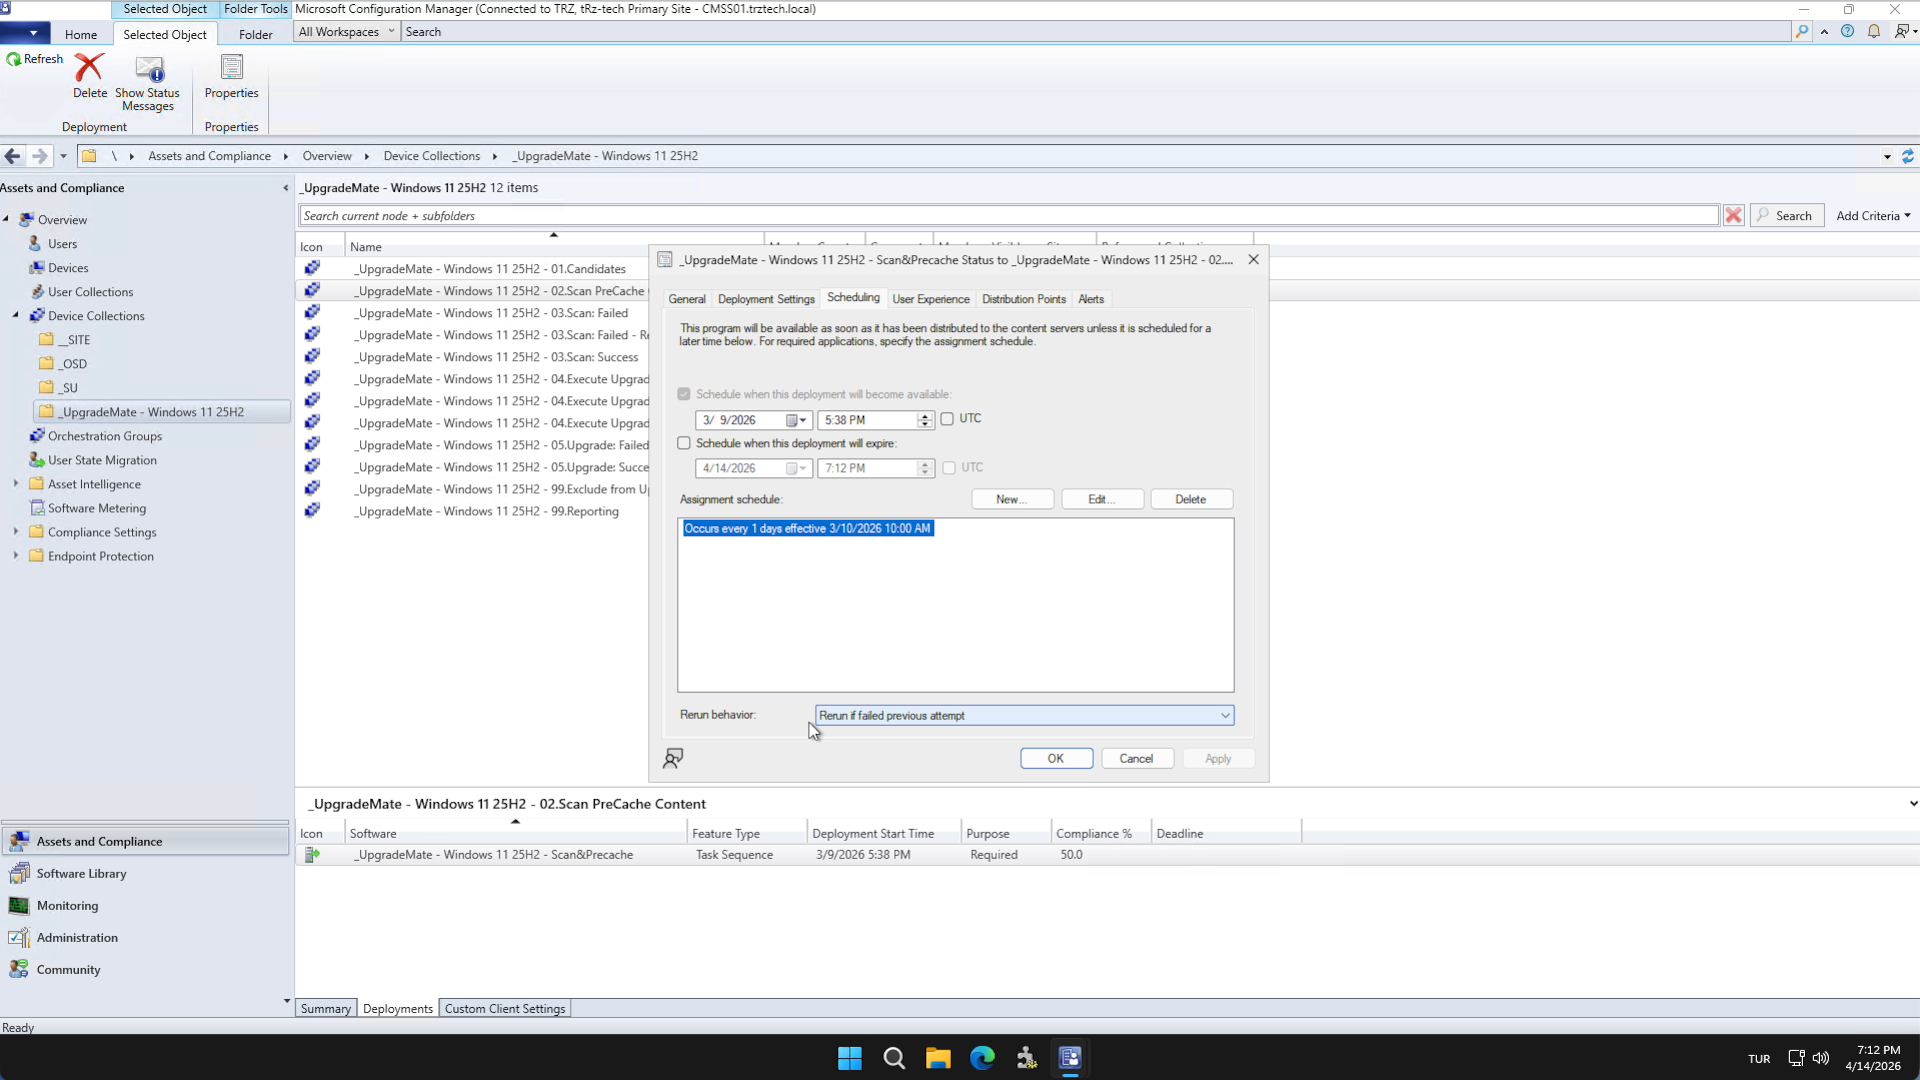Open Monitoring workspace

pyautogui.click(x=146, y=906)
